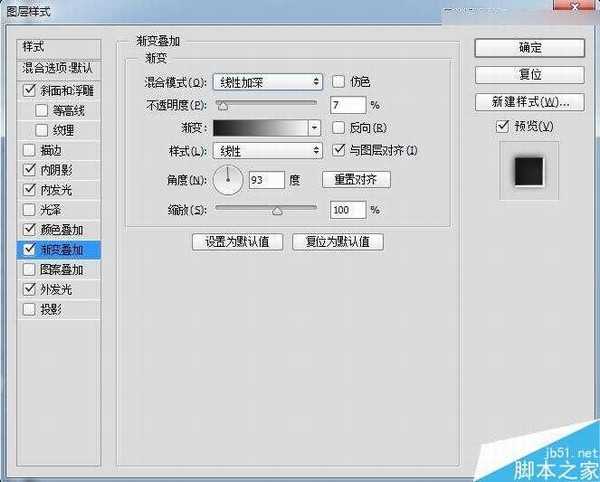Select 混合选项:默认 in the styles list

[58, 68]
